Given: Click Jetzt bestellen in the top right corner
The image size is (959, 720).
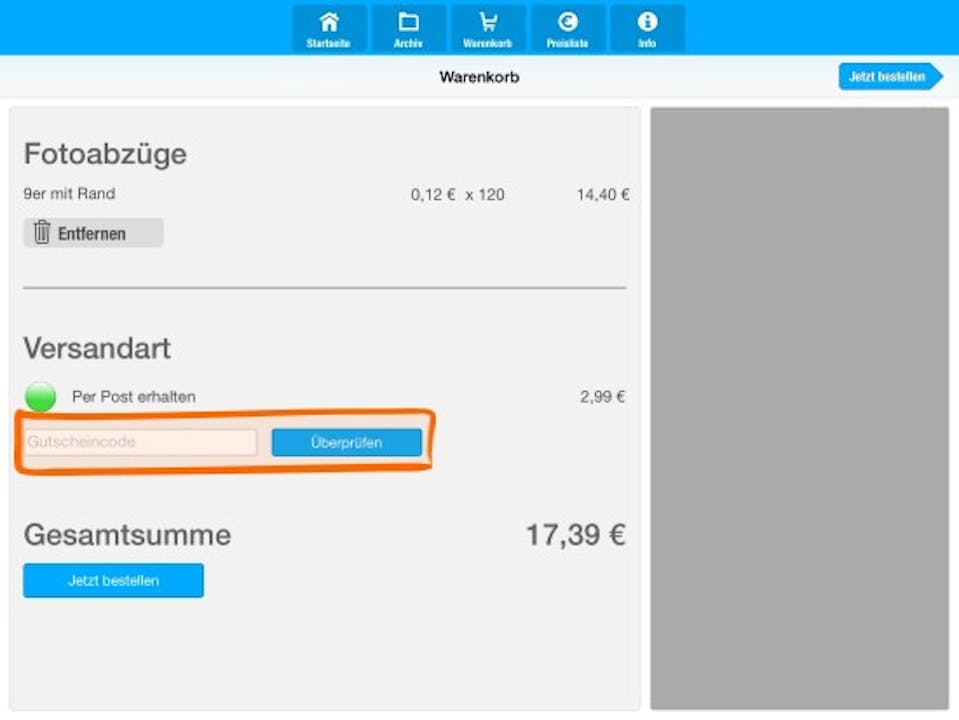Looking at the screenshot, I should pyautogui.click(x=888, y=76).
